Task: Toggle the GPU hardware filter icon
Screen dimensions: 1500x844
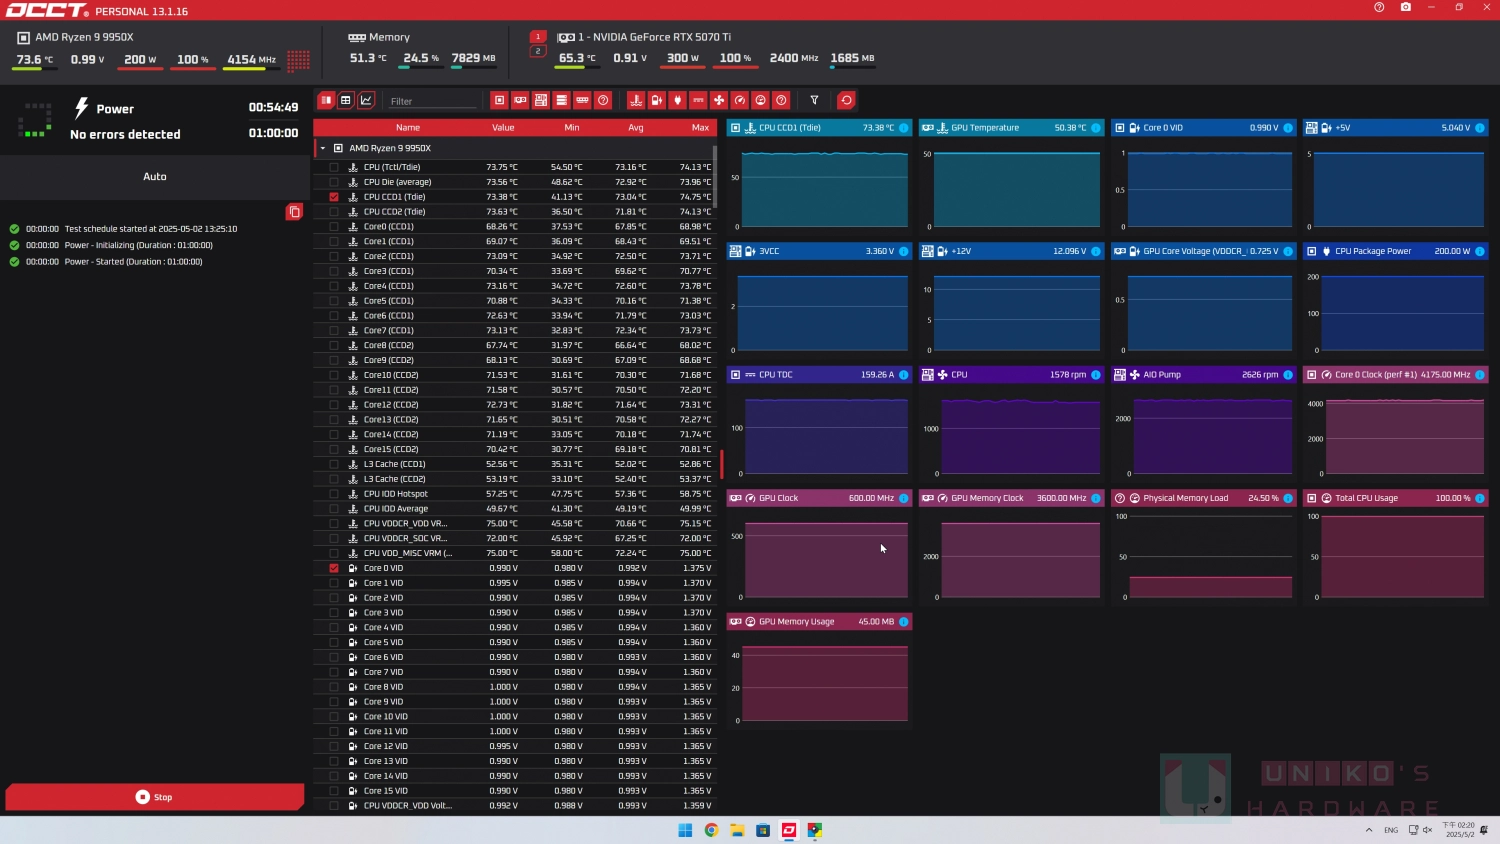Action: point(520,100)
